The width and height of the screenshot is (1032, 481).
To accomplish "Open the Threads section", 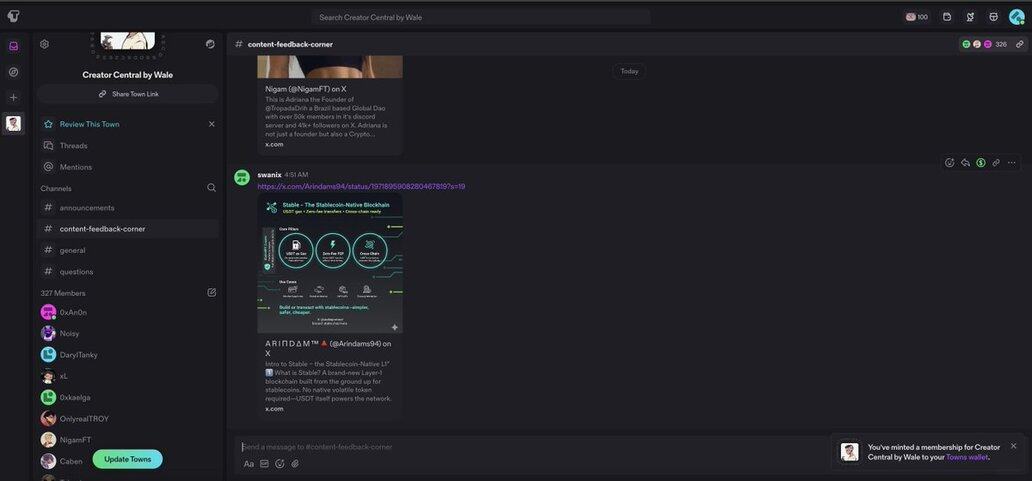I will [73, 146].
